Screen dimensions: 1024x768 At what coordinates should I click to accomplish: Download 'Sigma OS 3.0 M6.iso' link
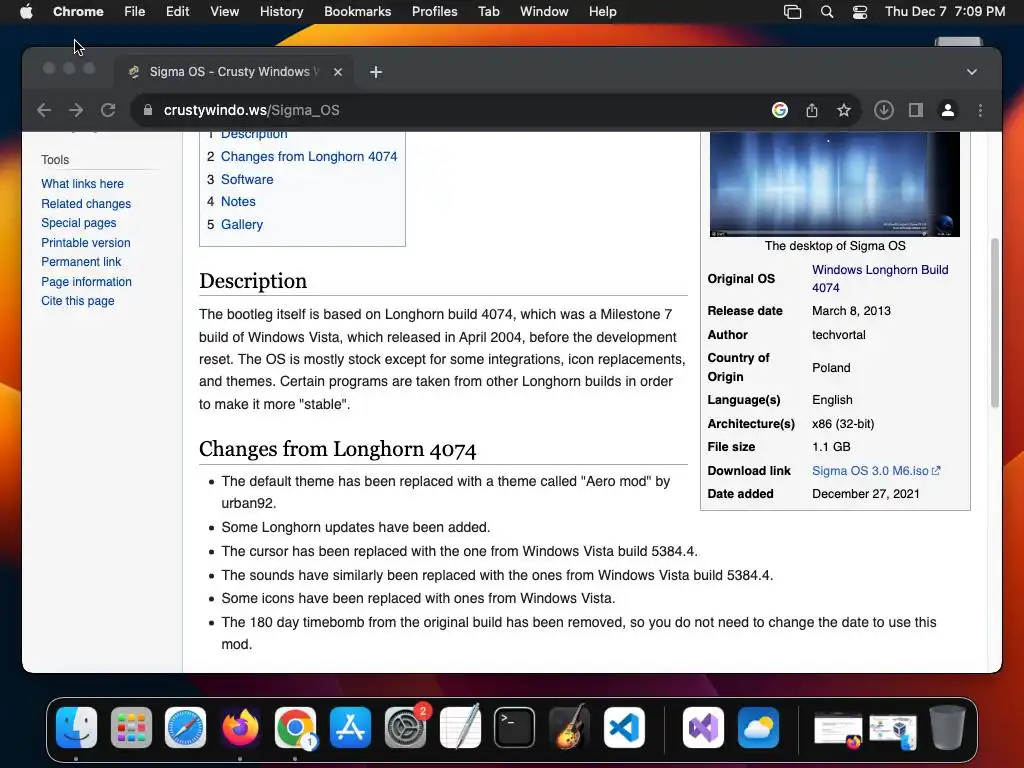(876, 471)
